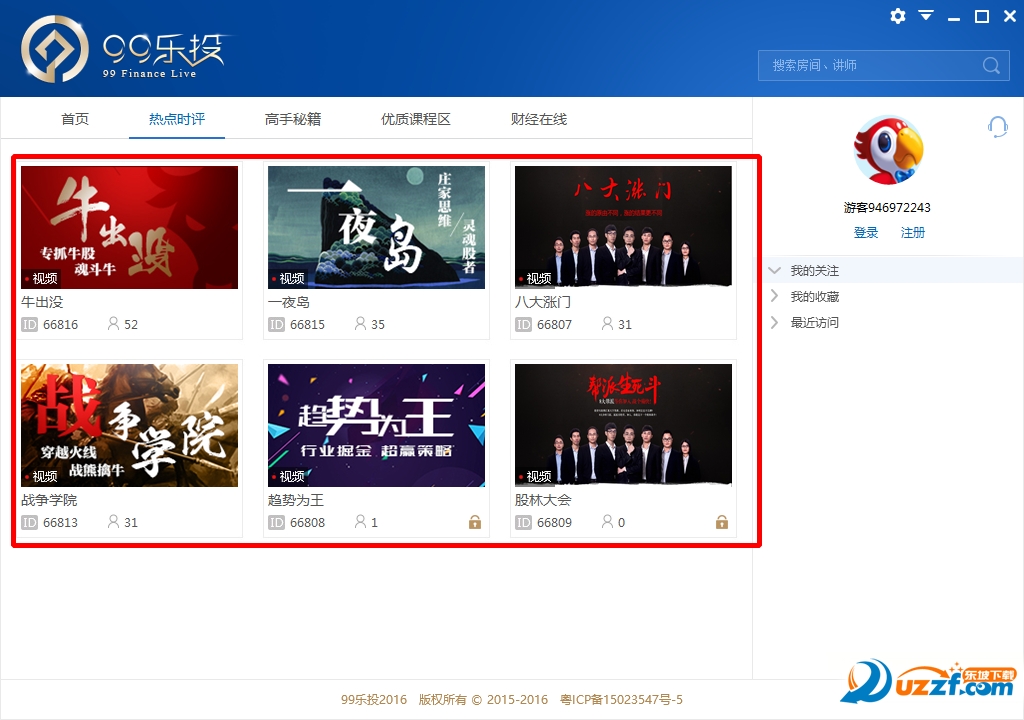Click the search magnifier icon
Image resolution: width=1024 pixels, height=720 pixels.
(991, 65)
